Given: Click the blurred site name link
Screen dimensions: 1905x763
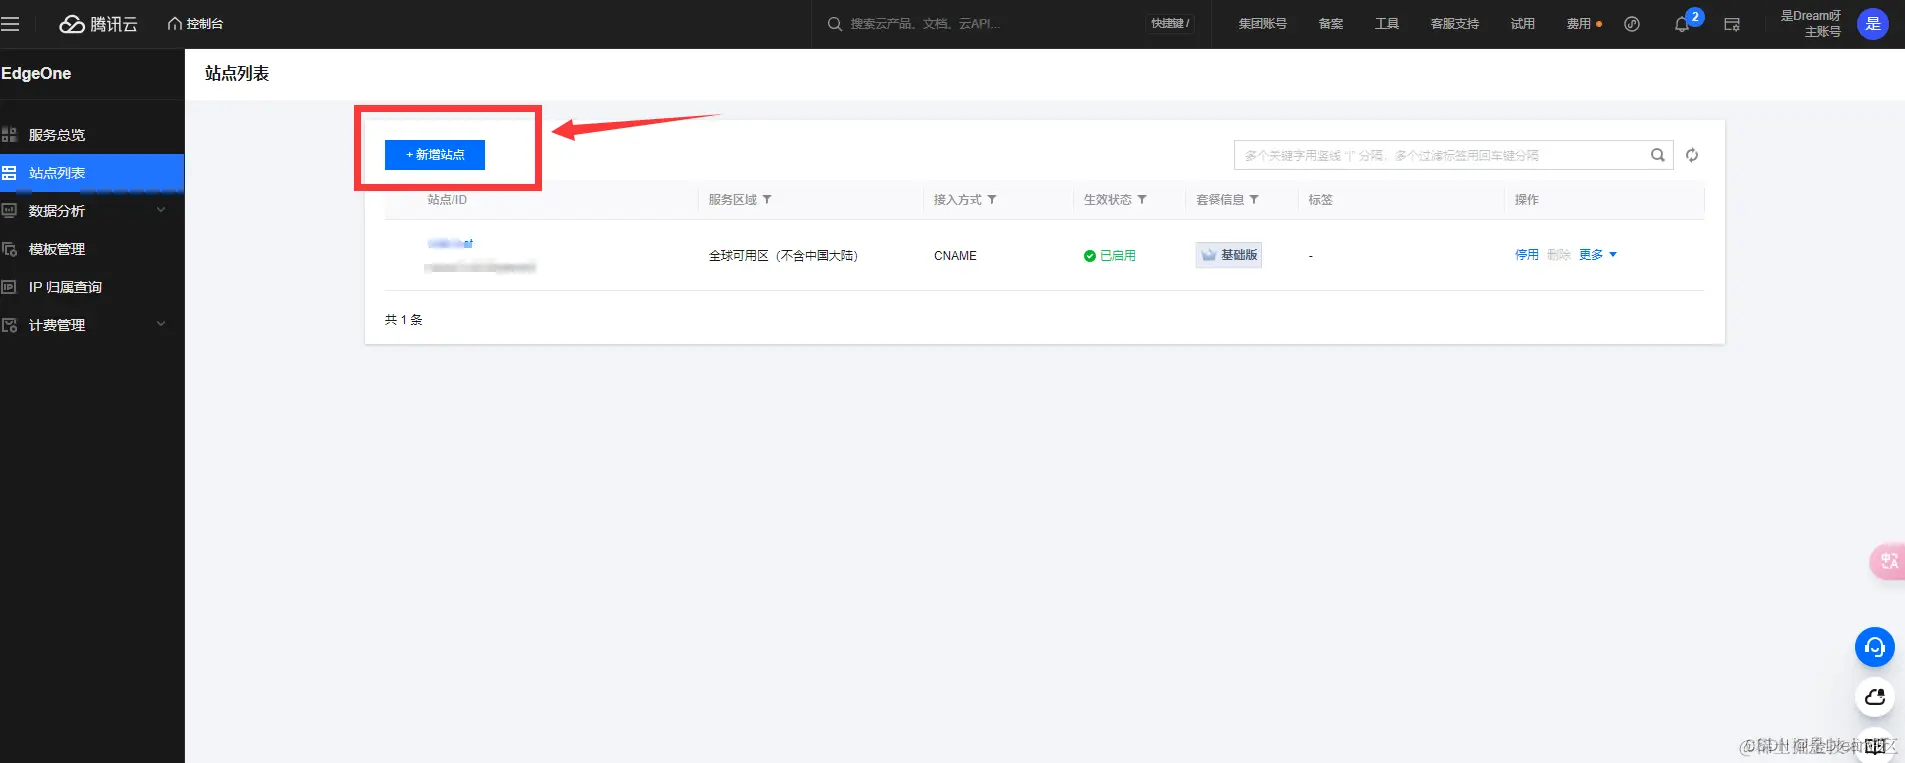Looking at the screenshot, I should tap(450, 243).
